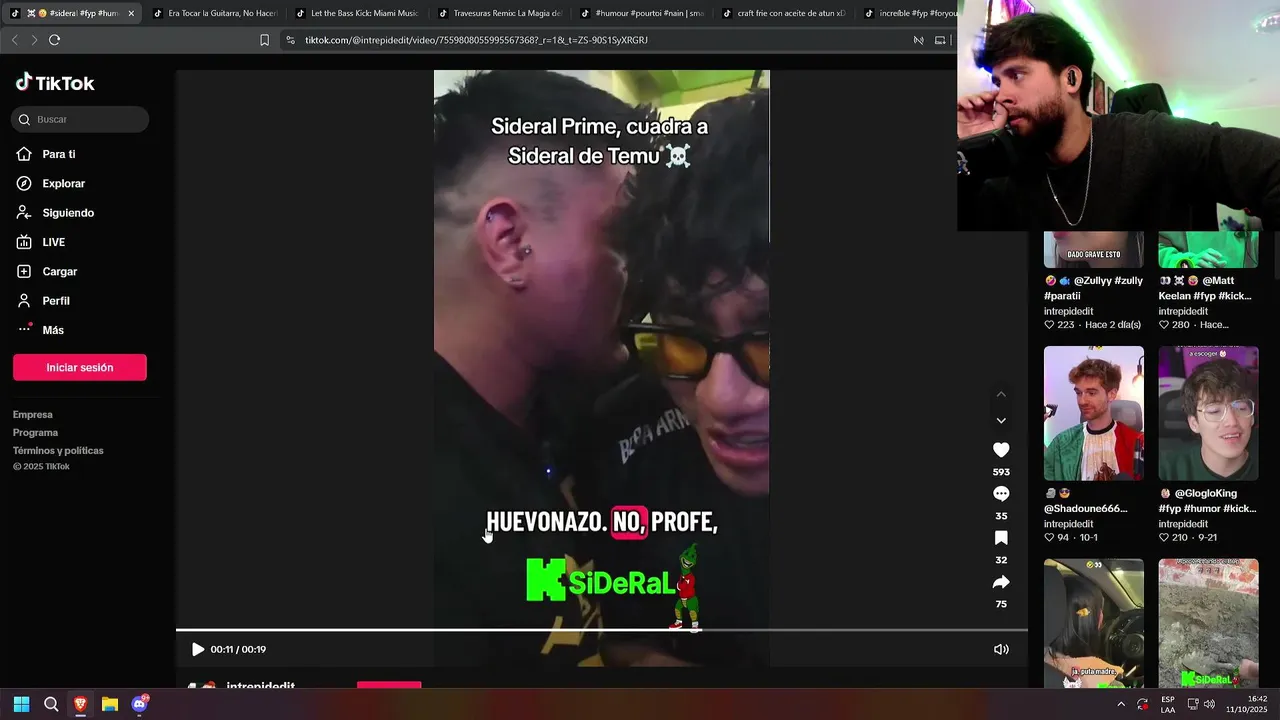Bookmark this page in the address bar

coord(264,40)
